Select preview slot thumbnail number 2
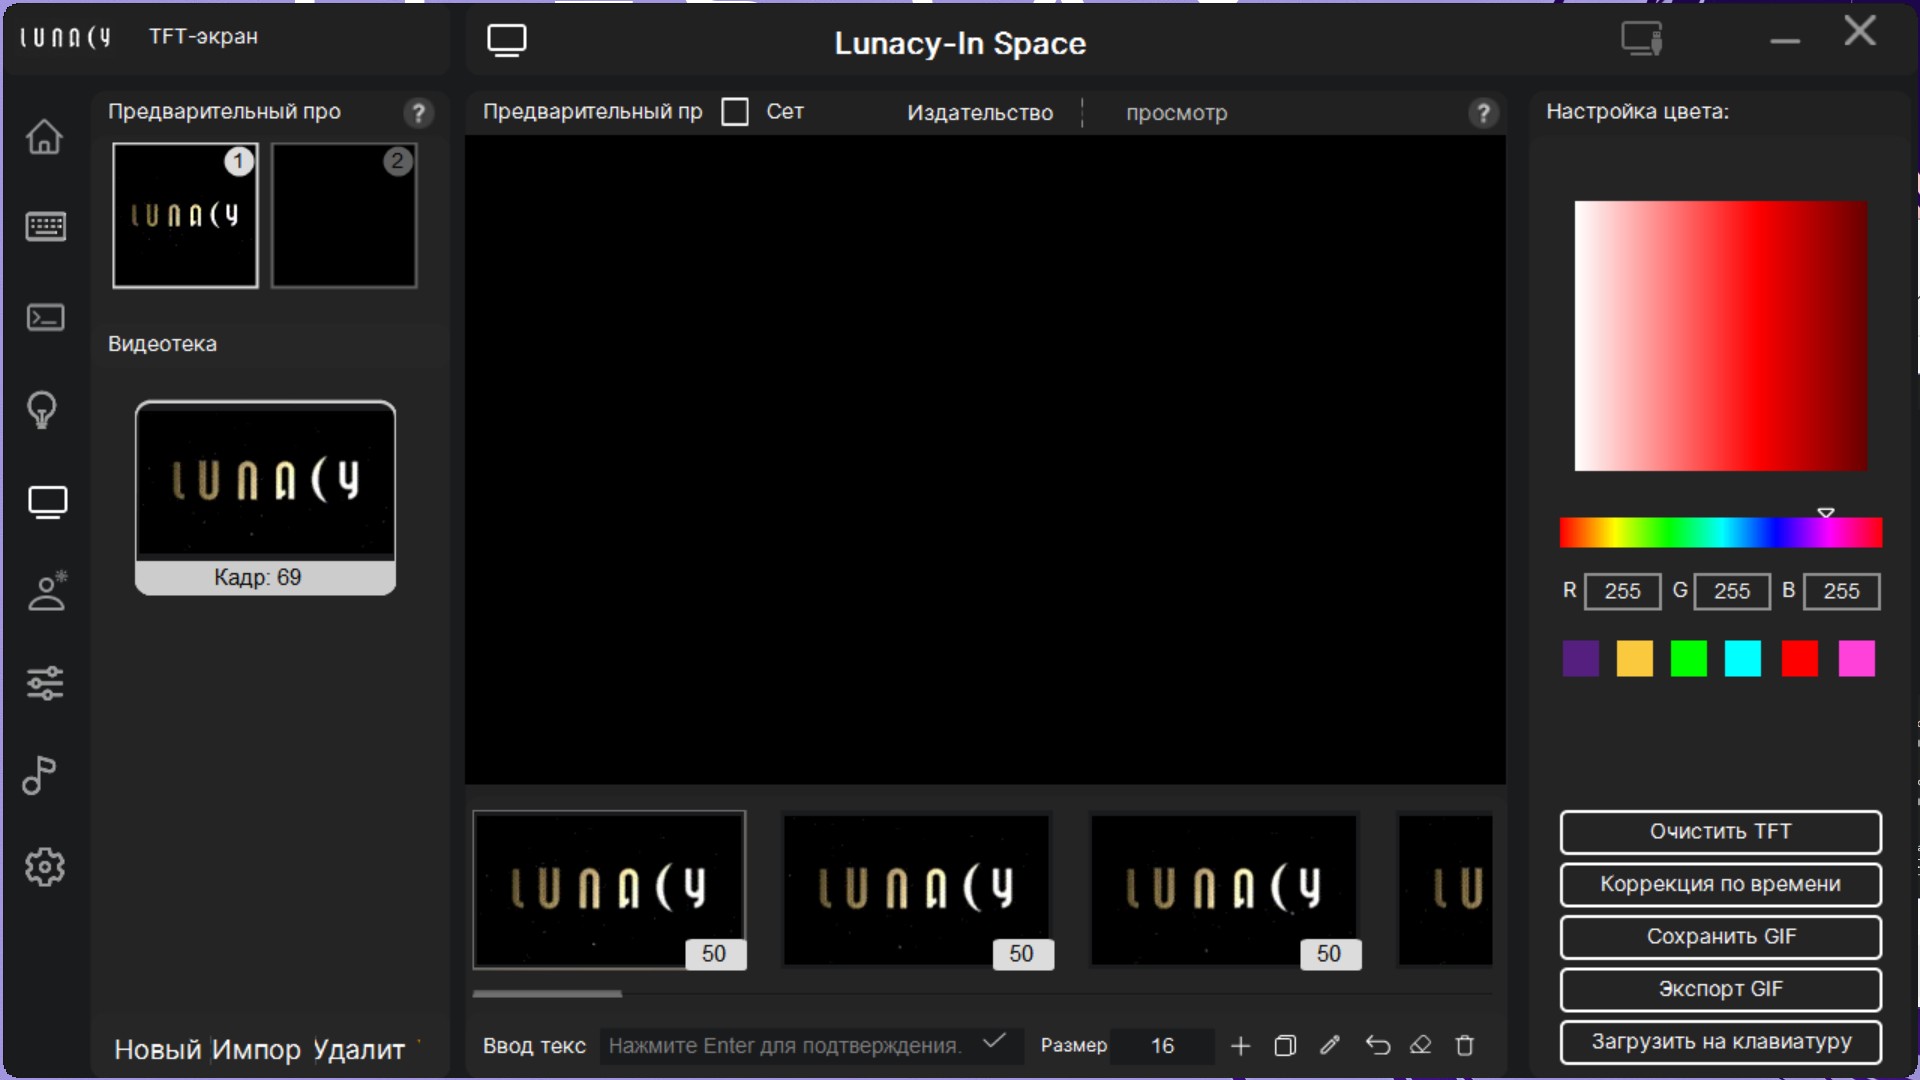 [344, 215]
